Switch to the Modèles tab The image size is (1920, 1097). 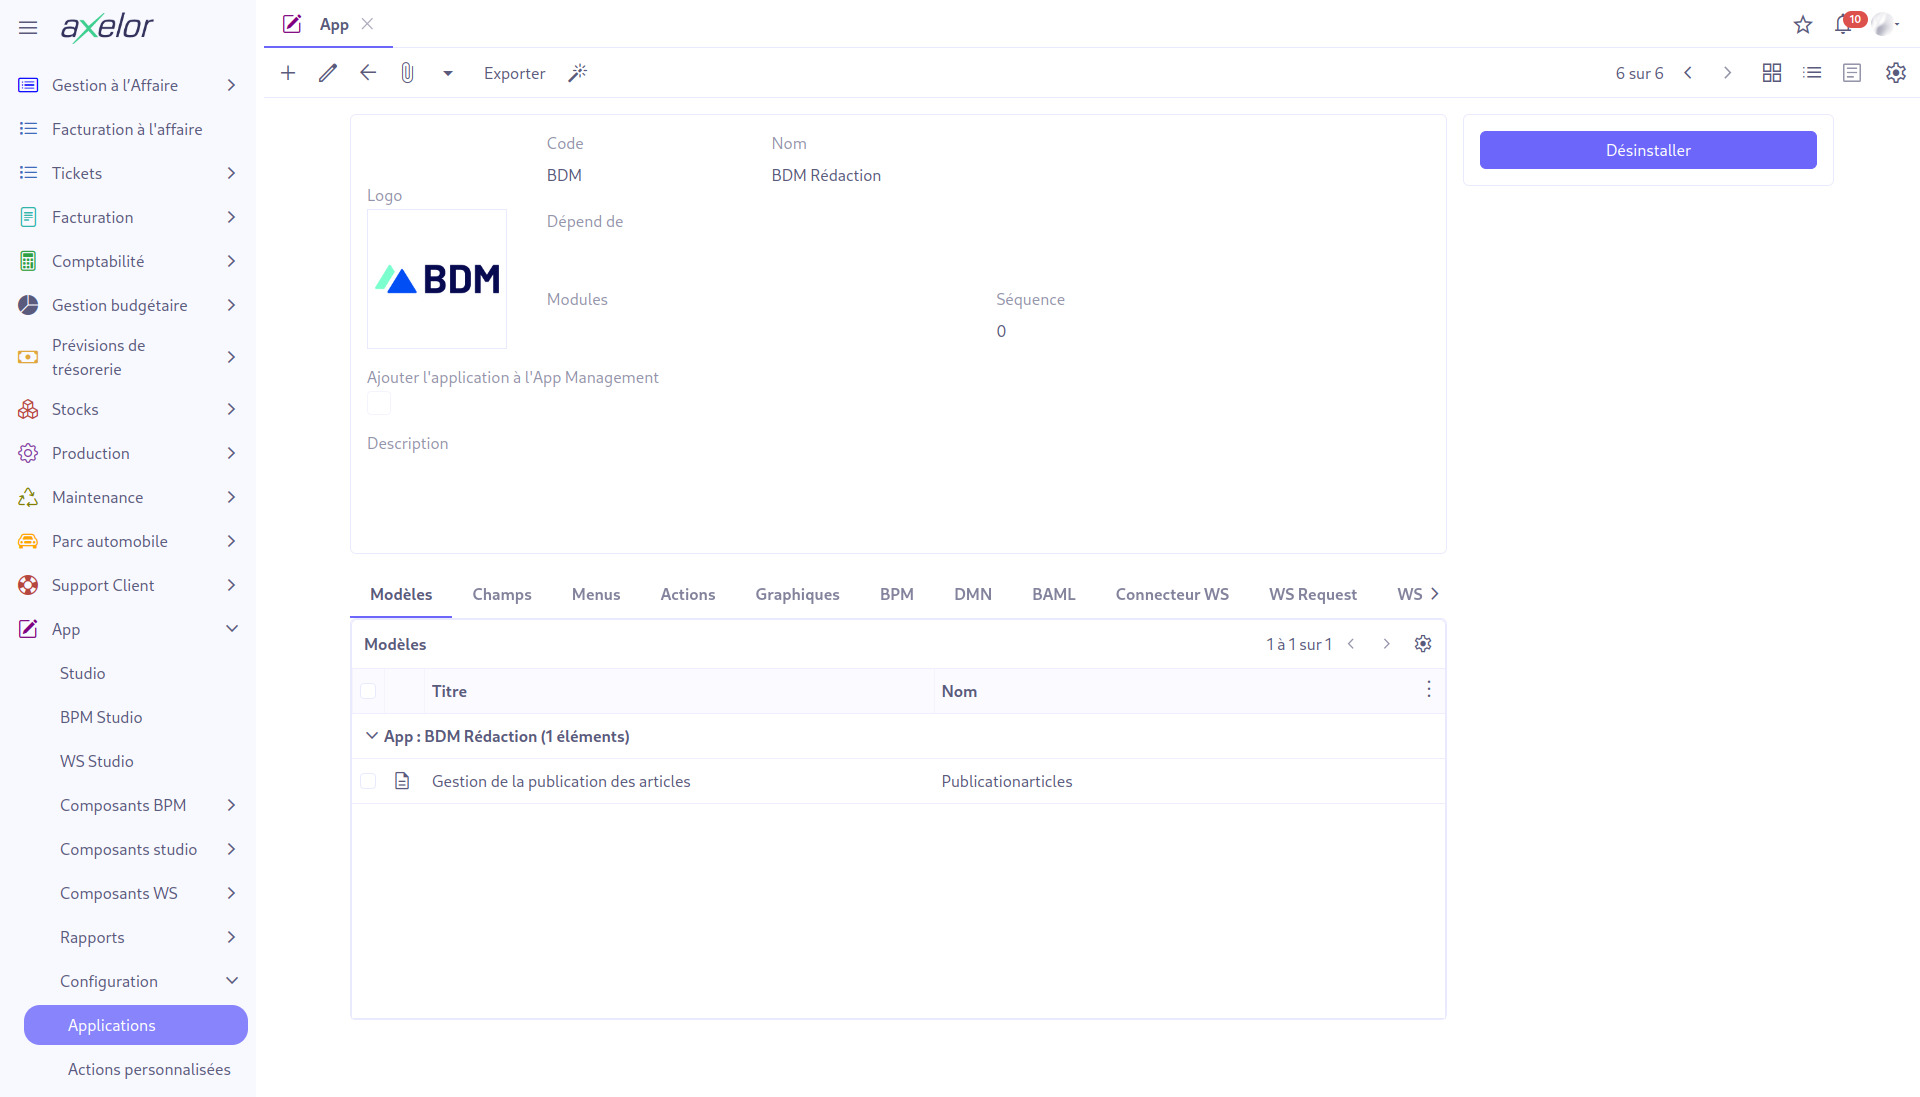pyautogui.click(x=401, y=594)
